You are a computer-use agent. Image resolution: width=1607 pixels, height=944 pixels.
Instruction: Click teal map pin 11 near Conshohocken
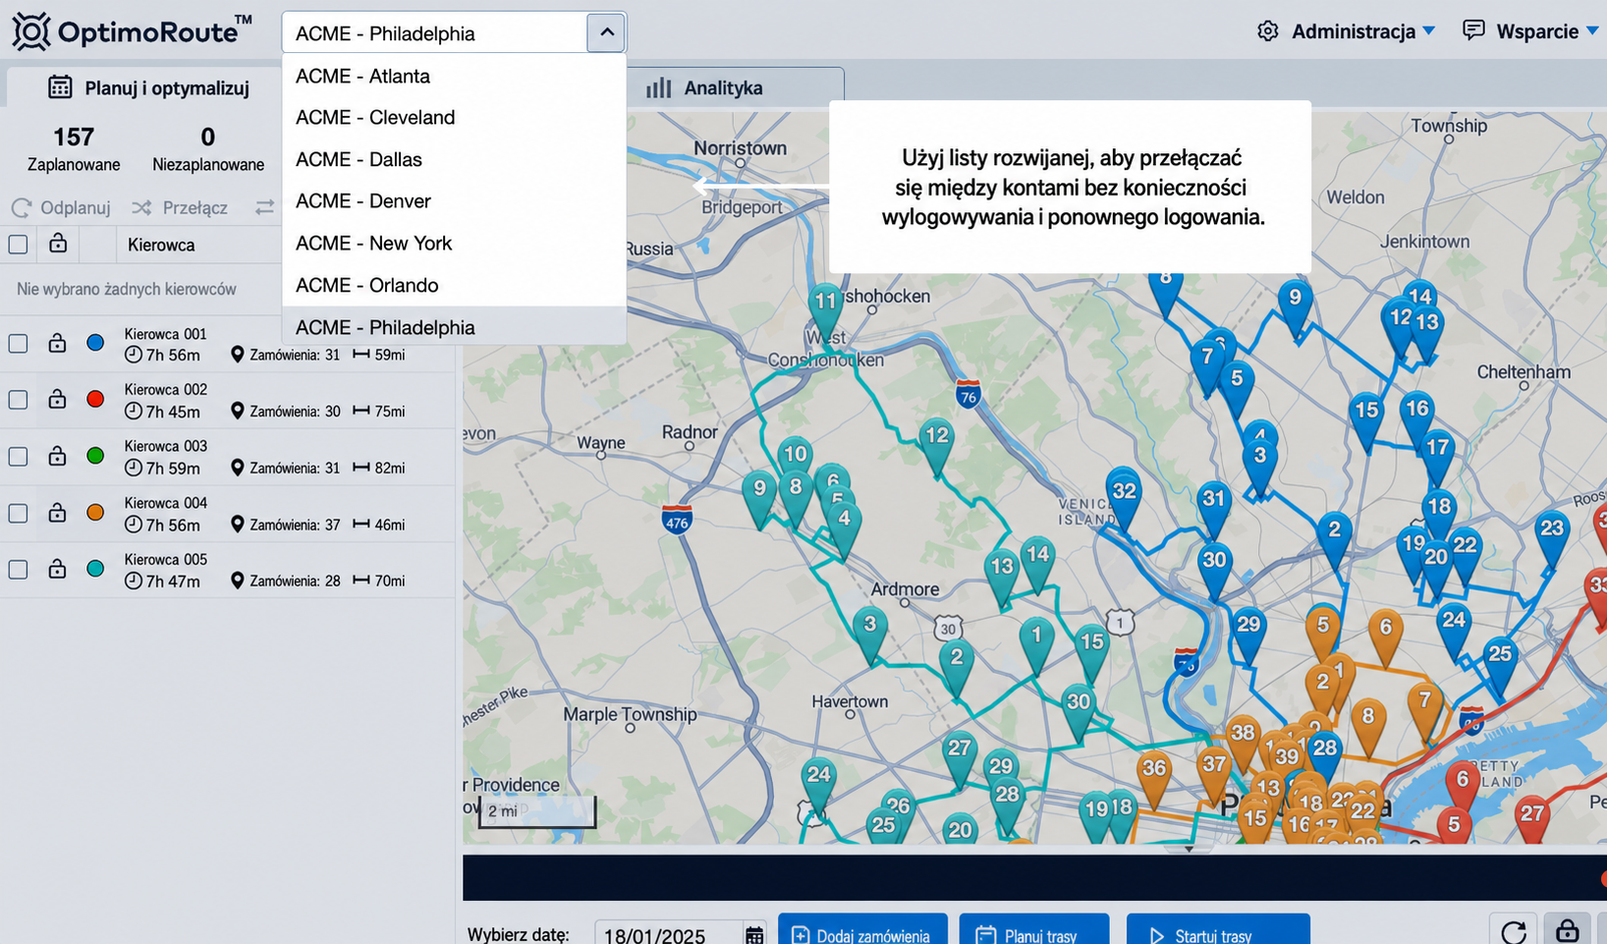pyautogui.click(x=825, y=309)
